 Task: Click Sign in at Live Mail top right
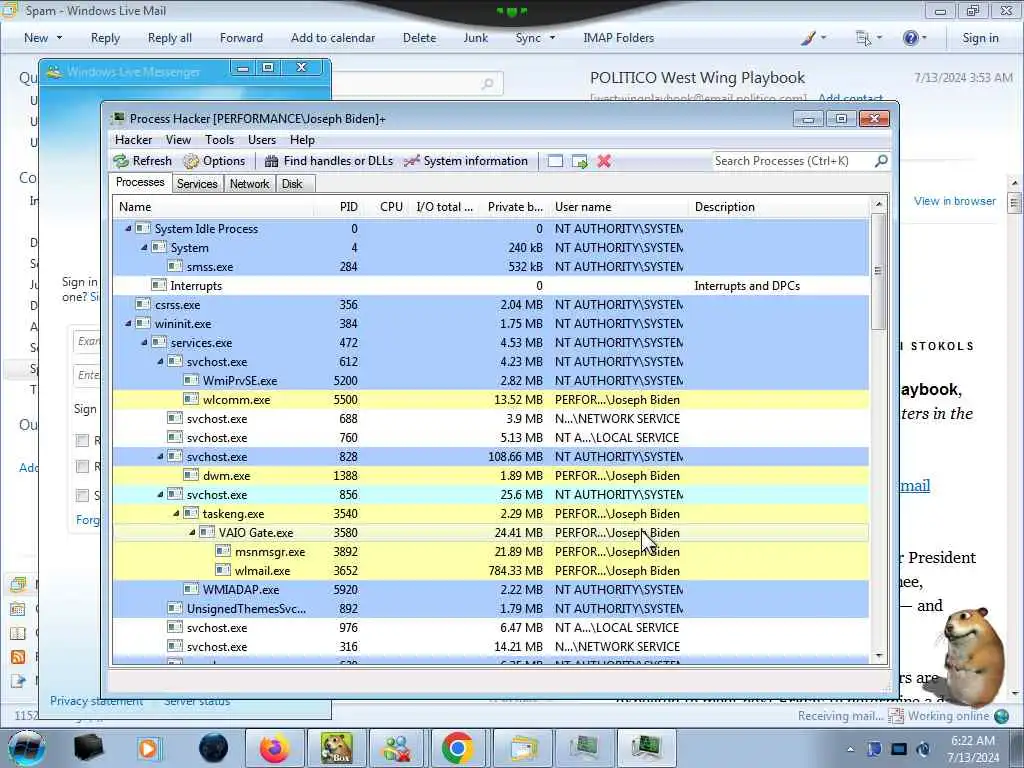pyautogui.click(x=980, y=38)
